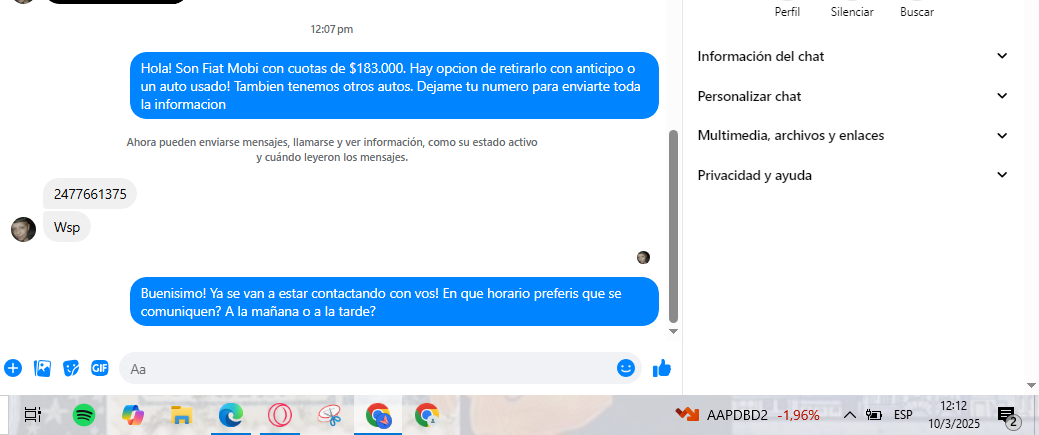Expand Información del chat section
1039x435 pixels.
[x=852, y=56]
